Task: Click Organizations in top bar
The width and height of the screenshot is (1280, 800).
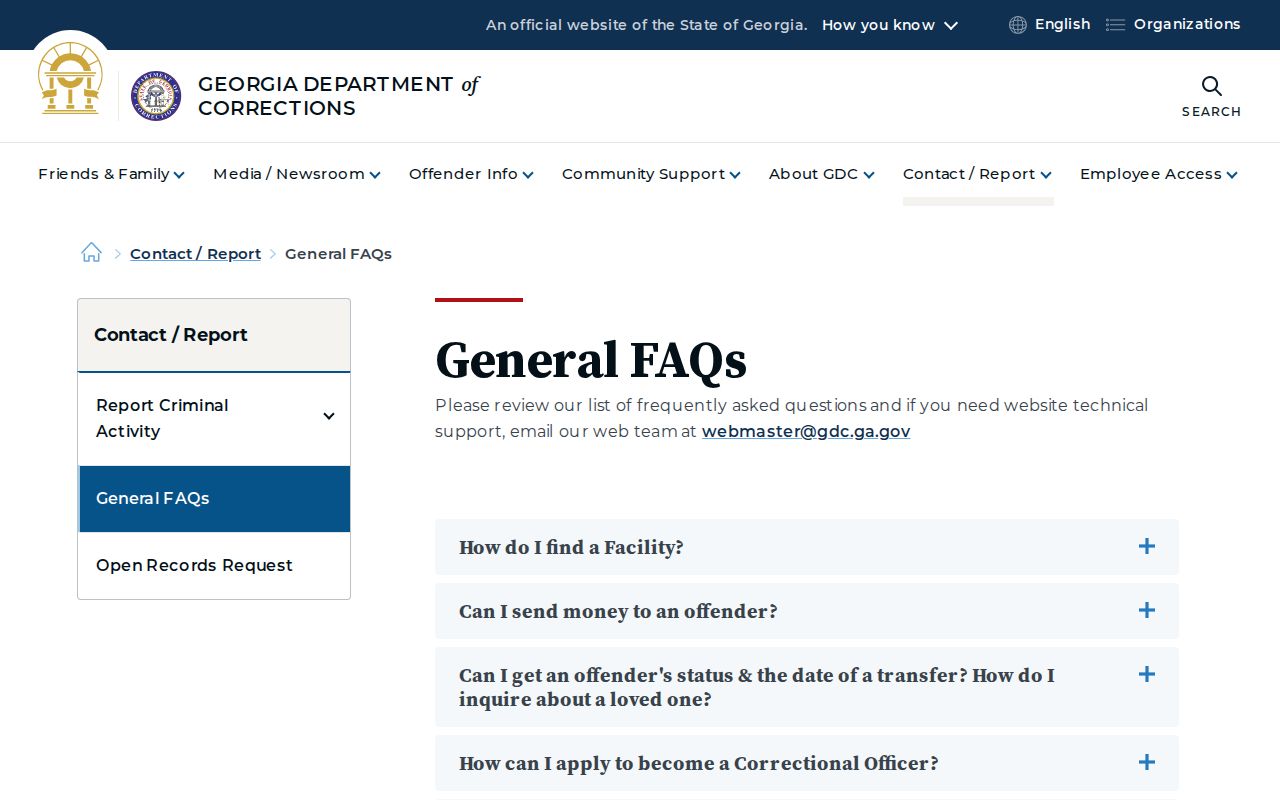Action: click(1187, 24)
